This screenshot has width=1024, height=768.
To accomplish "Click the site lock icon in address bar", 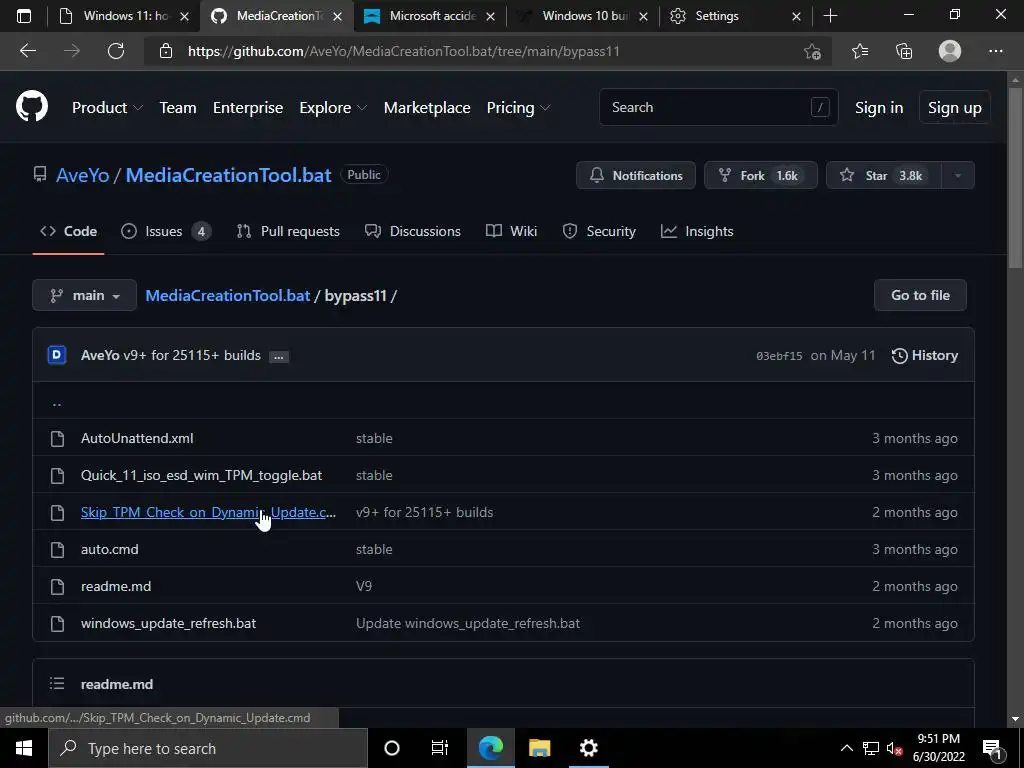I will [166, 51].
